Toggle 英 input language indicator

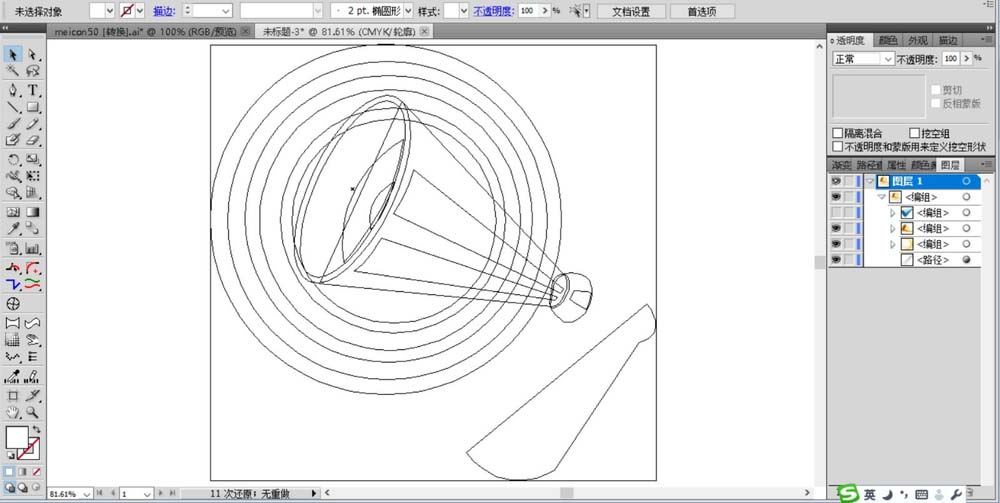click(x=870, y=495)
